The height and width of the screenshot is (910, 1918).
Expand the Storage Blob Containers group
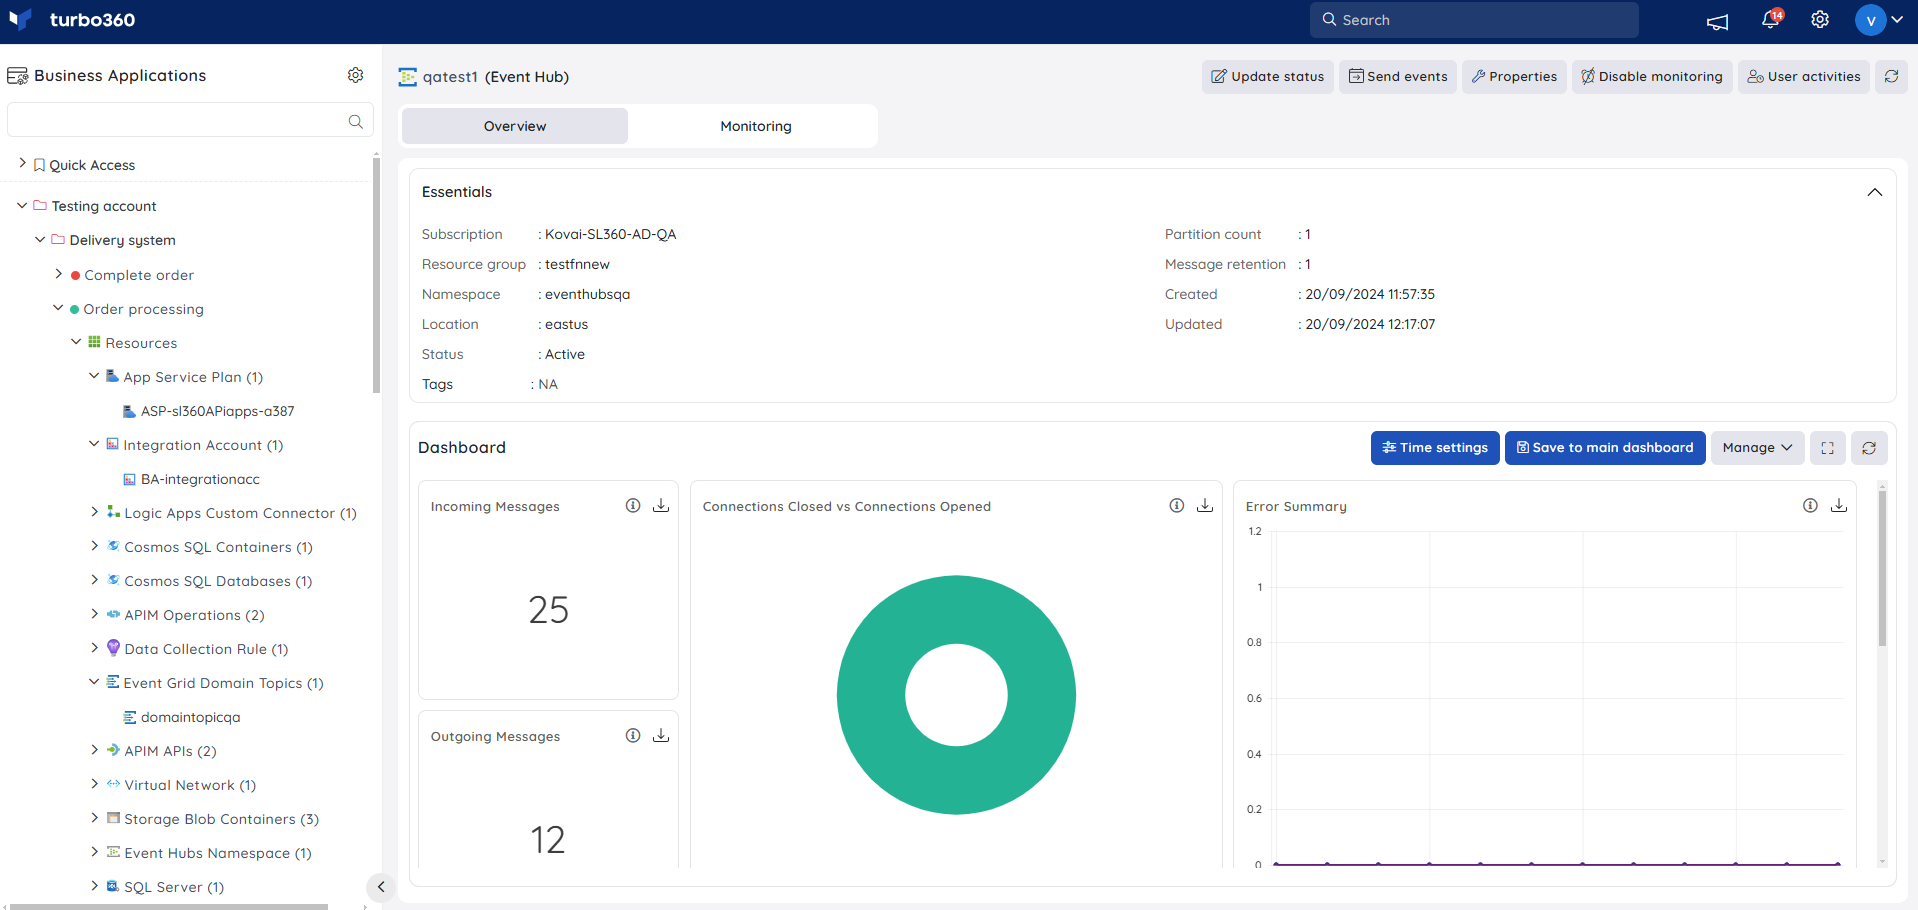(94, 817)
